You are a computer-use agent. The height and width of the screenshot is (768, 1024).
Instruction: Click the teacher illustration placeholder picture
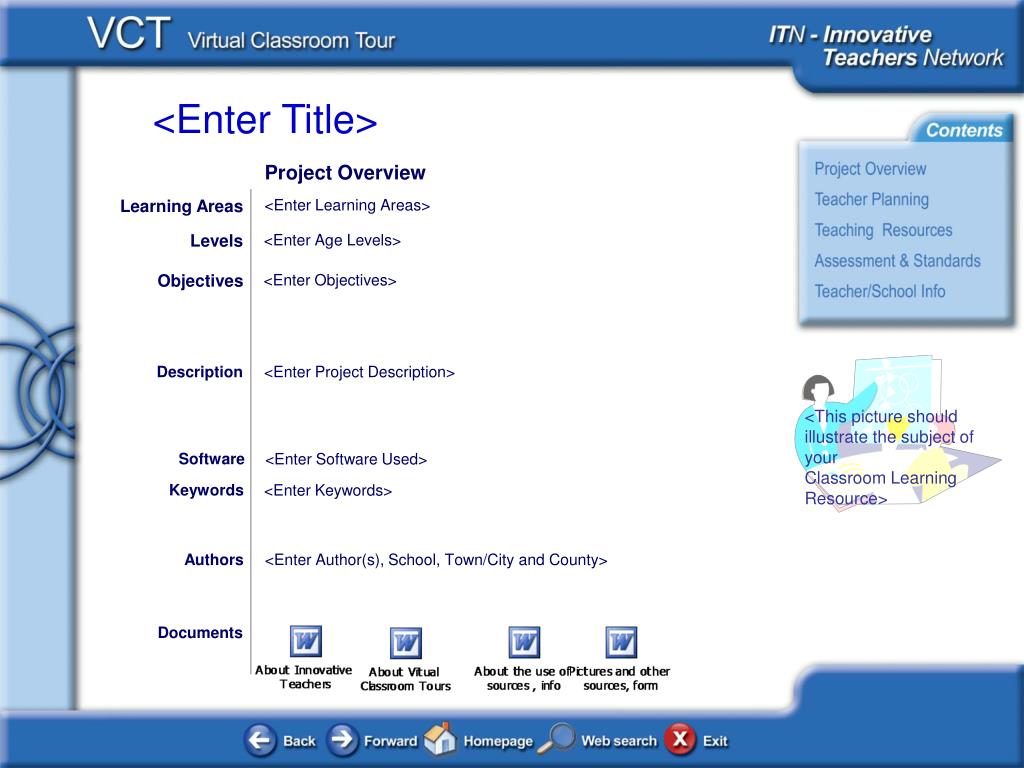(x=898, y=434)
